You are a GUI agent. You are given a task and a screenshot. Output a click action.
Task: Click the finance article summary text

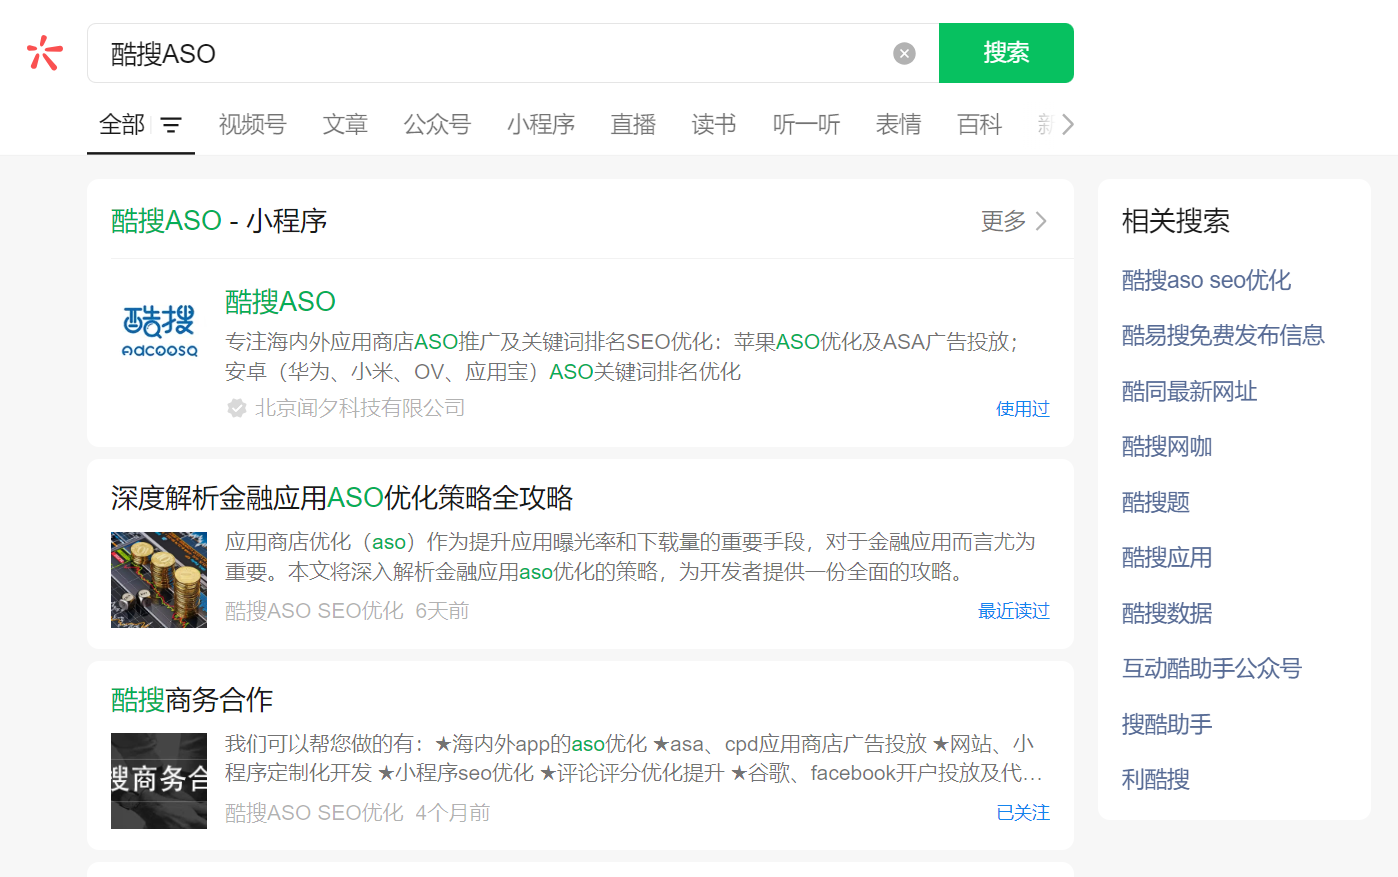(x=630, y=557)
